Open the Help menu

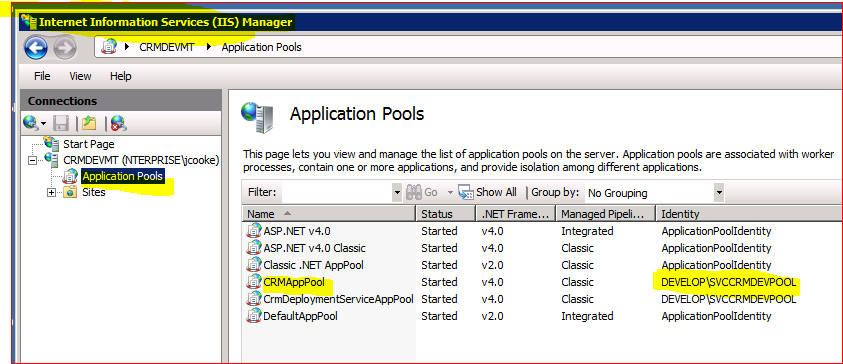click(x=120, y=76)
